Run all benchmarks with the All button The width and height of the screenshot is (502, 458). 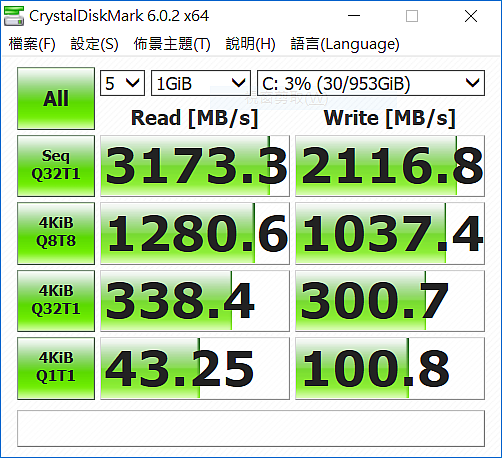(x=56, y=98)
